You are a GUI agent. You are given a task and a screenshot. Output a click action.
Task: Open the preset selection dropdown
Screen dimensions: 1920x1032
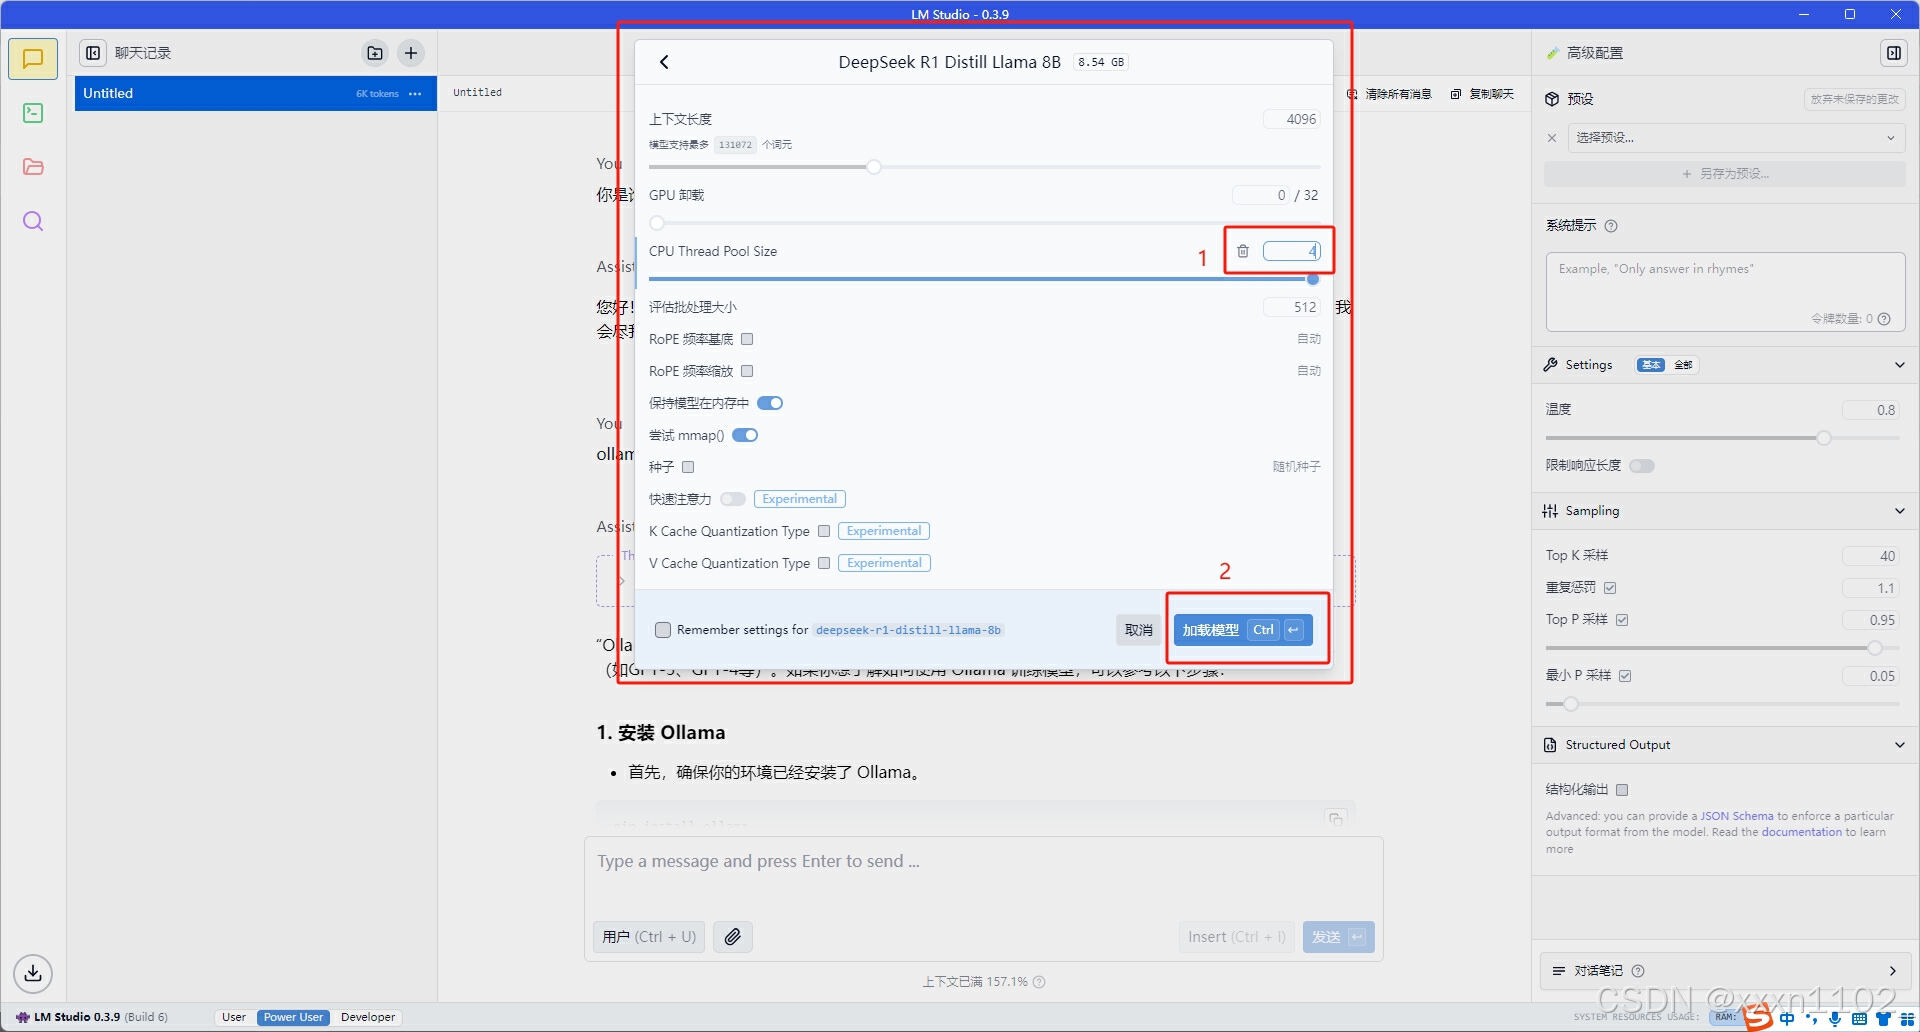(x=1735, y=138)
